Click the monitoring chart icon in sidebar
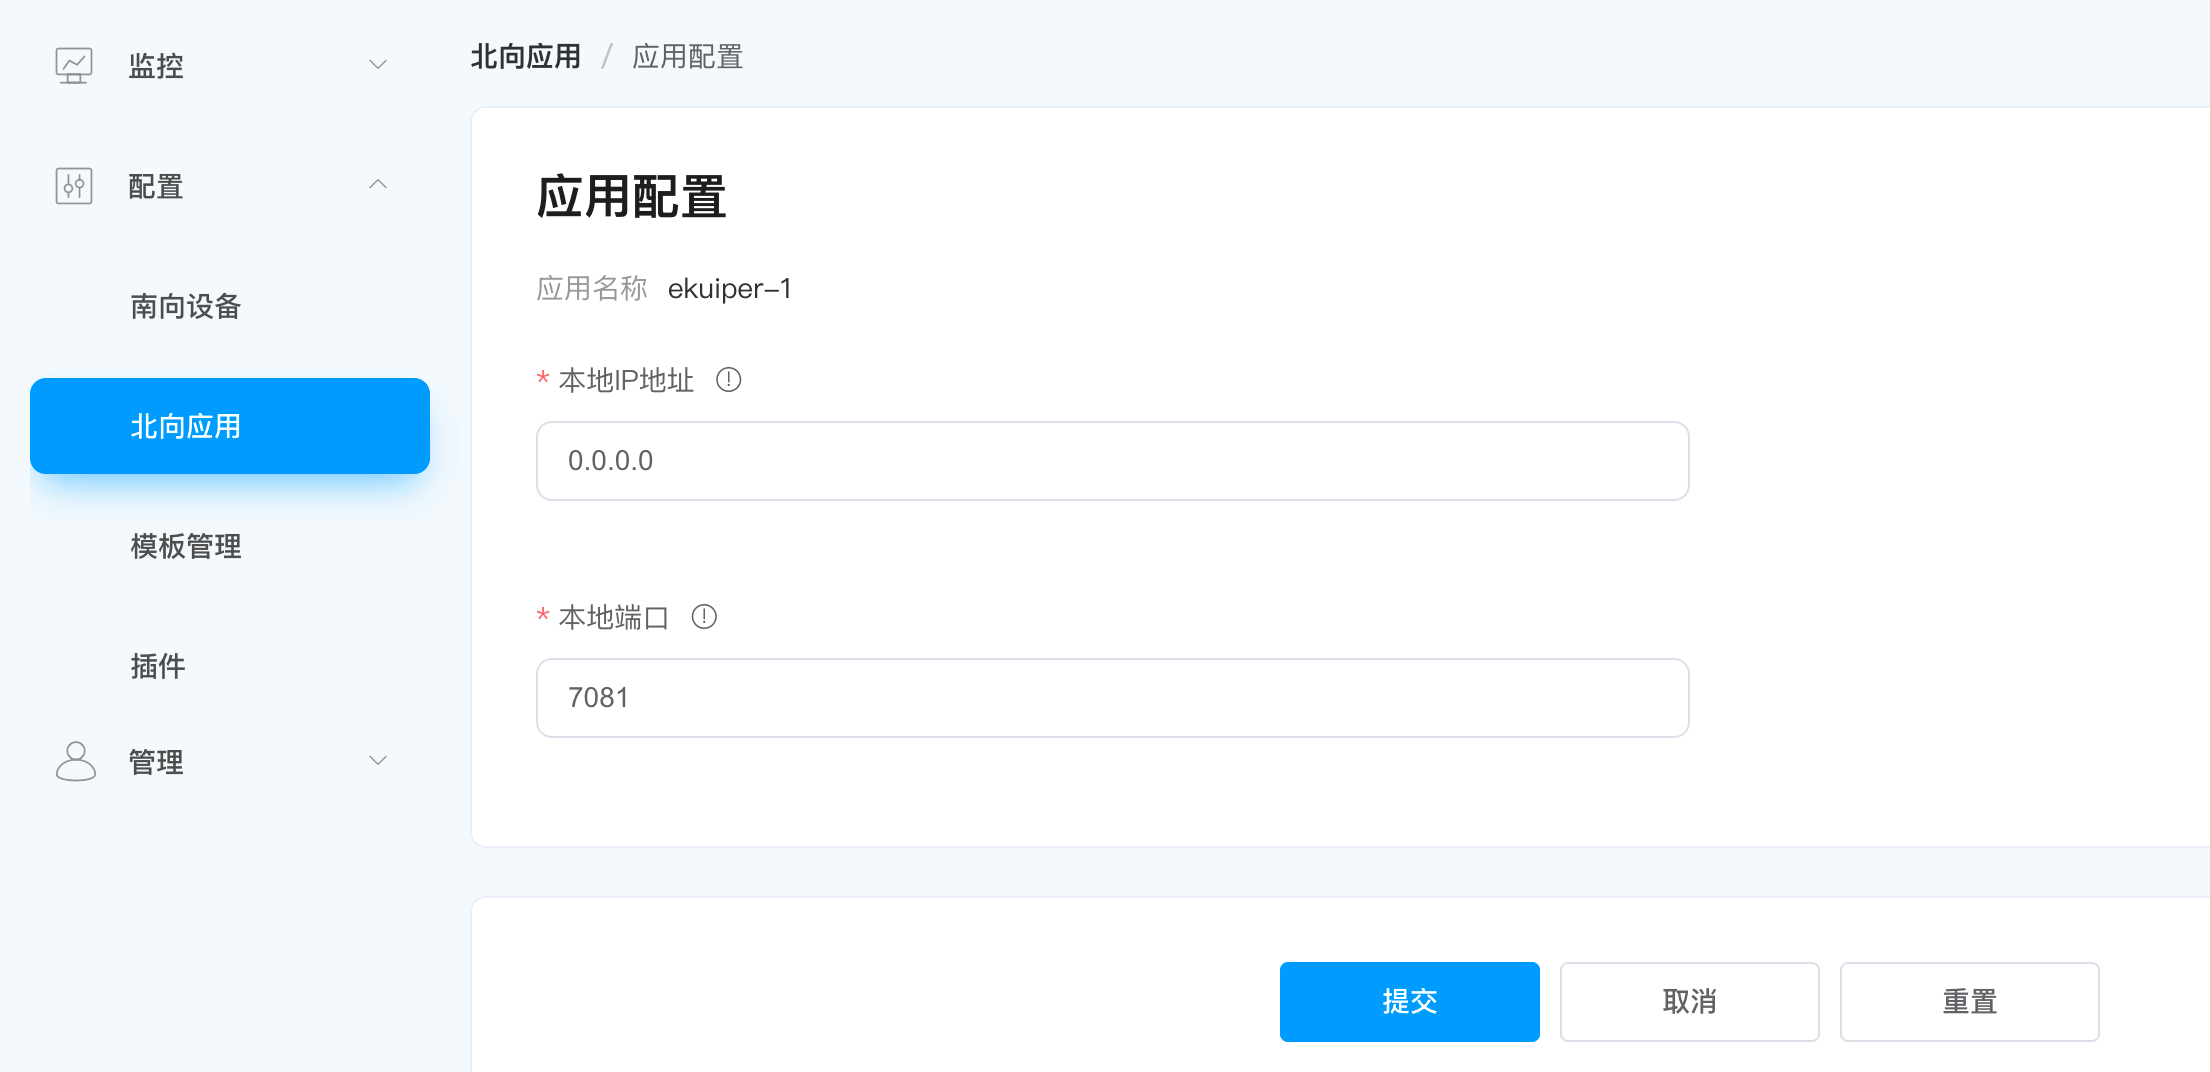2210x1072 pixels. click(x=74, y=66)
